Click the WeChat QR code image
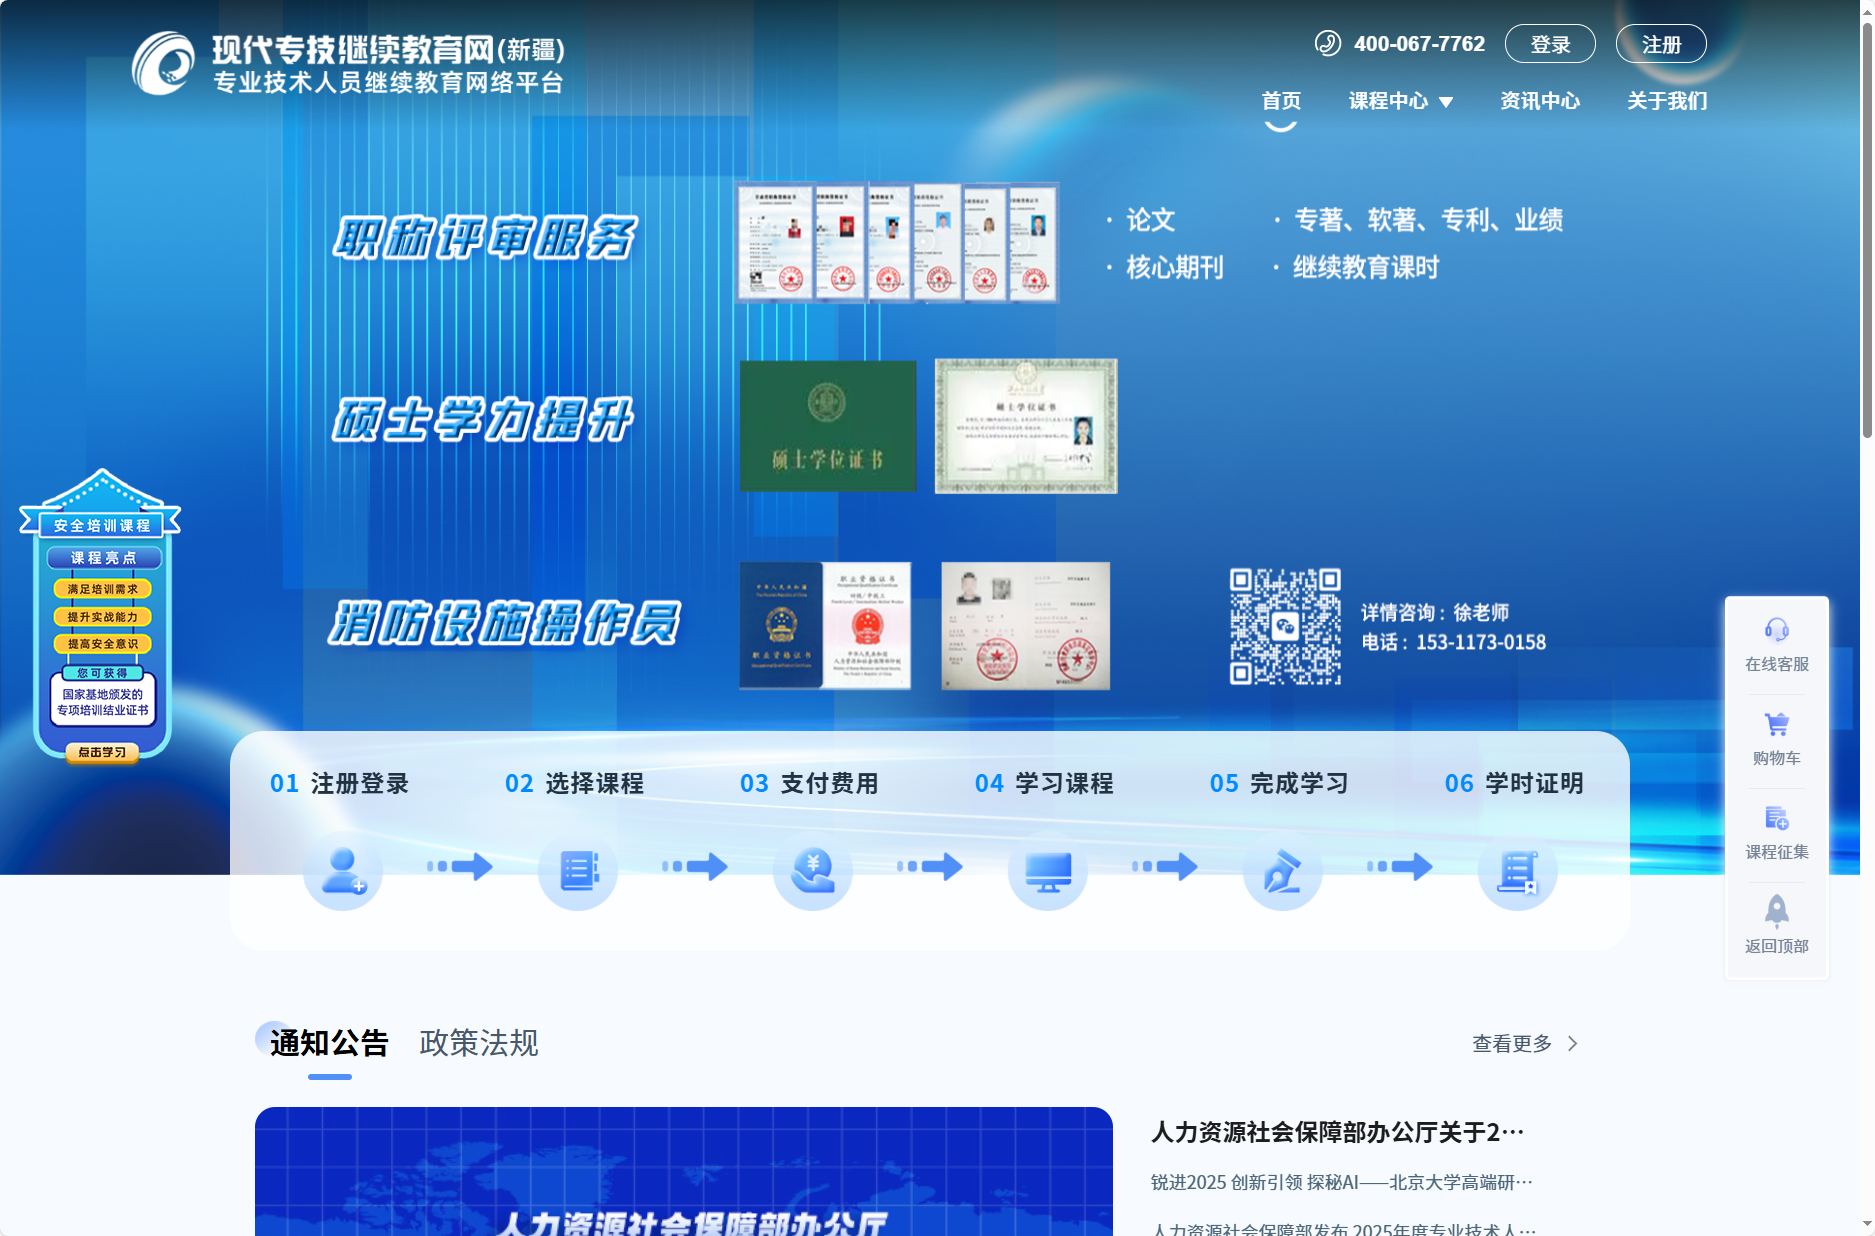The width and height of the screenshot is (1875, 1236). coord(1285,627)
